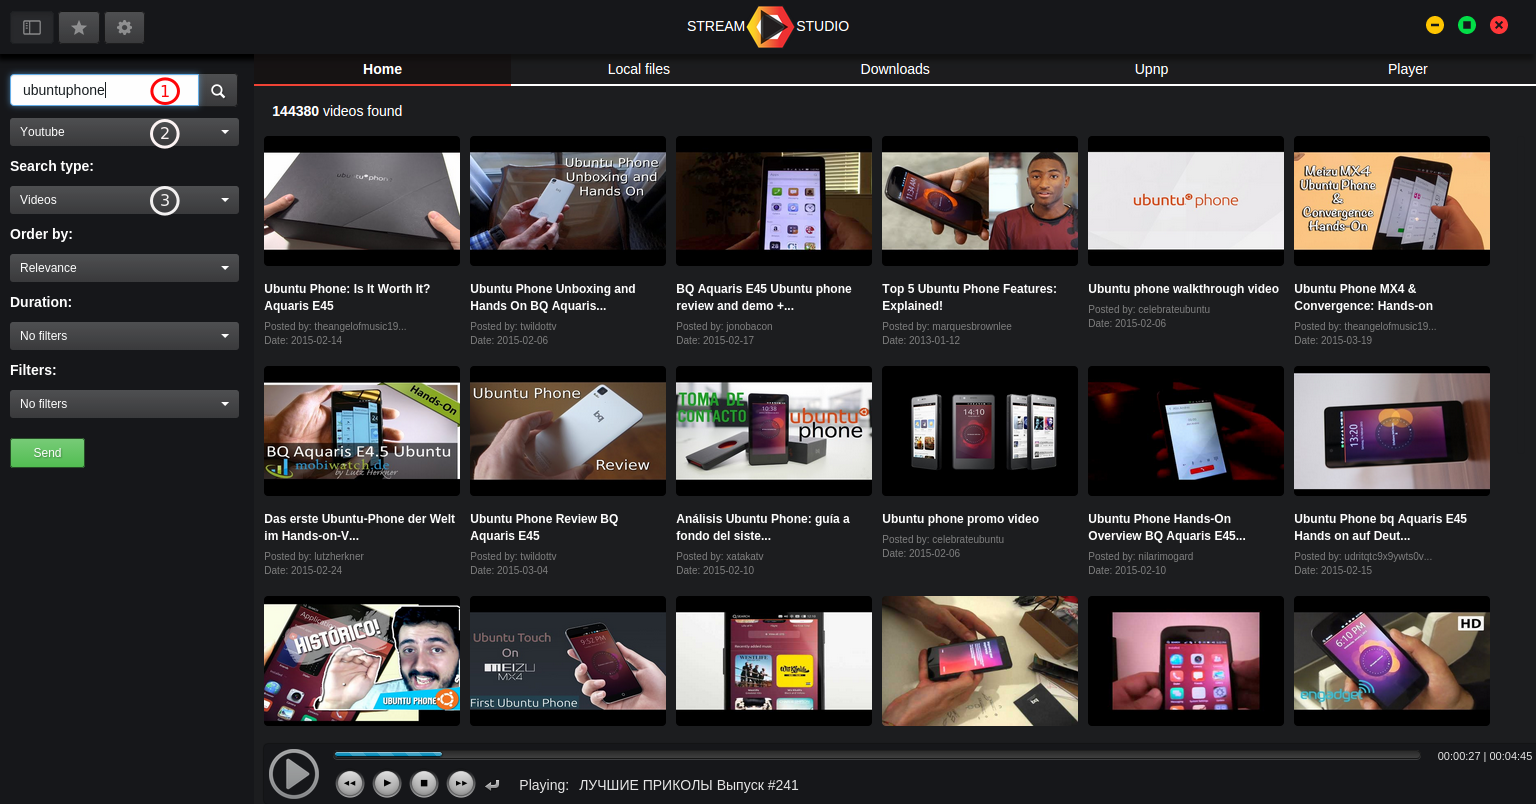Open the HISTÓRICO Ubuntu Phone thumbnail
The width and height of the screenshot is (1536, 804).
tap(362, 661)
